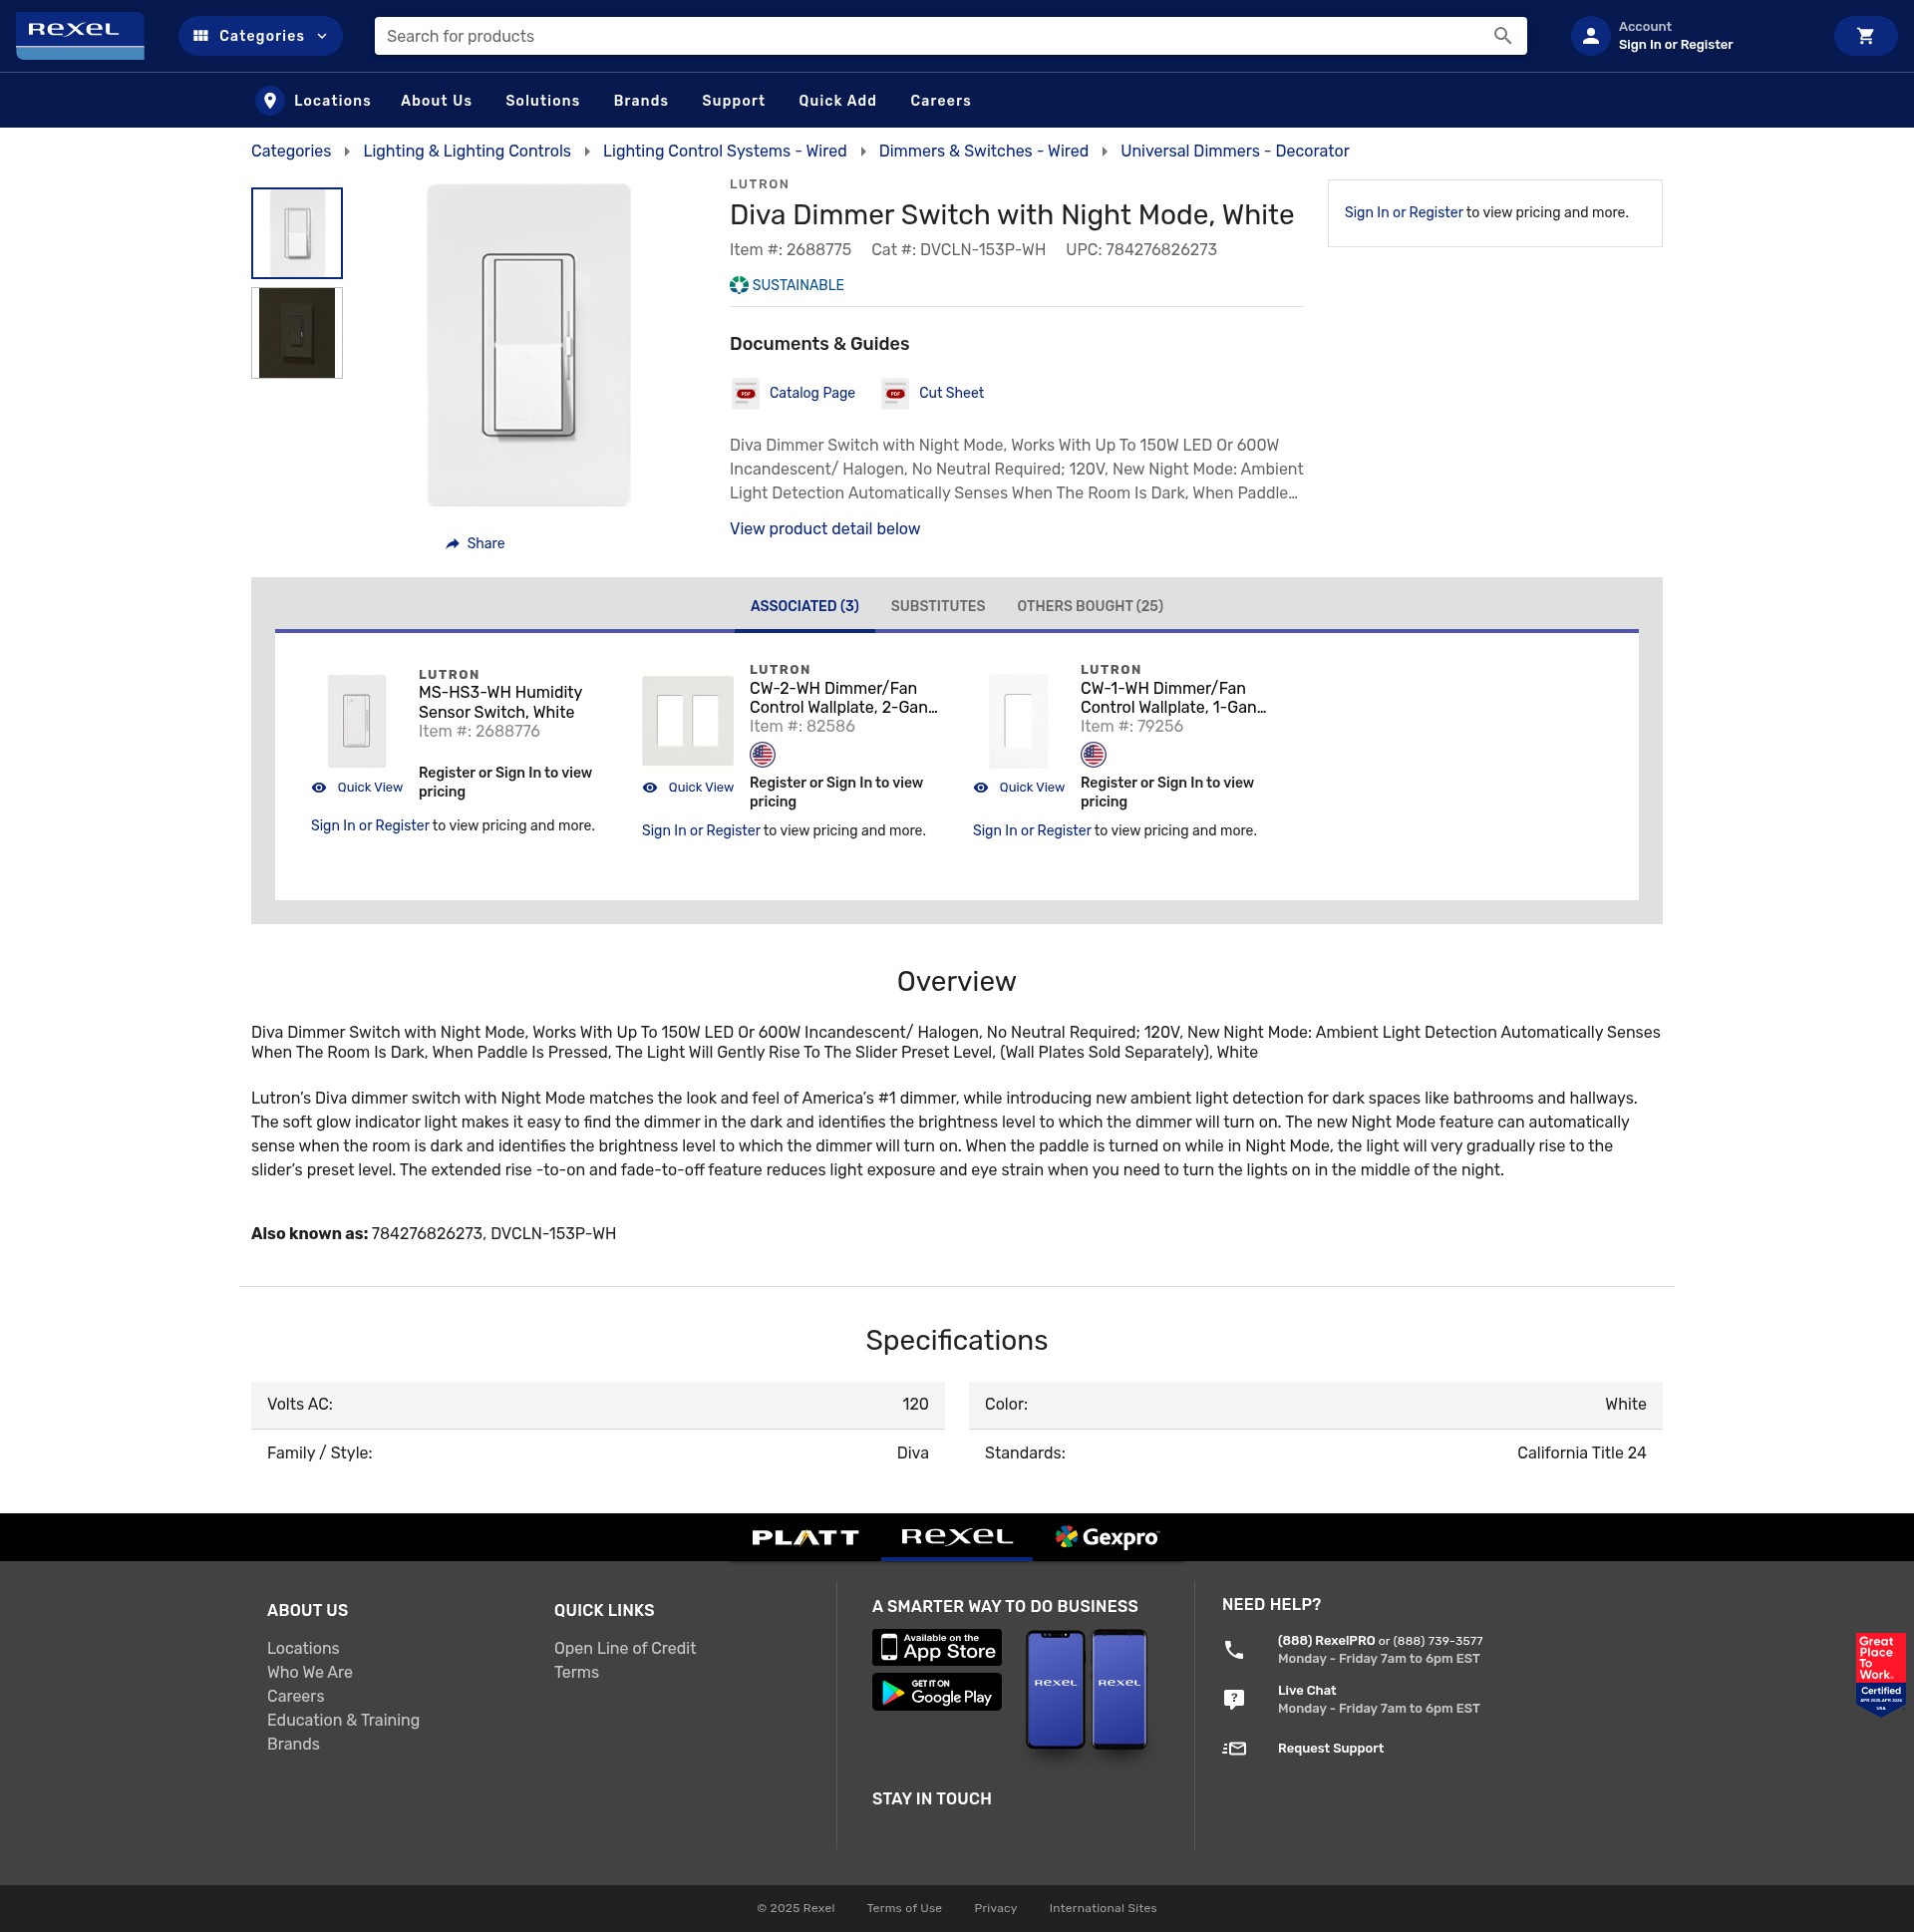This screenshot has width=1914, height=1932.
Task: Open the Categories dropdown menu
Action: coord(260,36)
